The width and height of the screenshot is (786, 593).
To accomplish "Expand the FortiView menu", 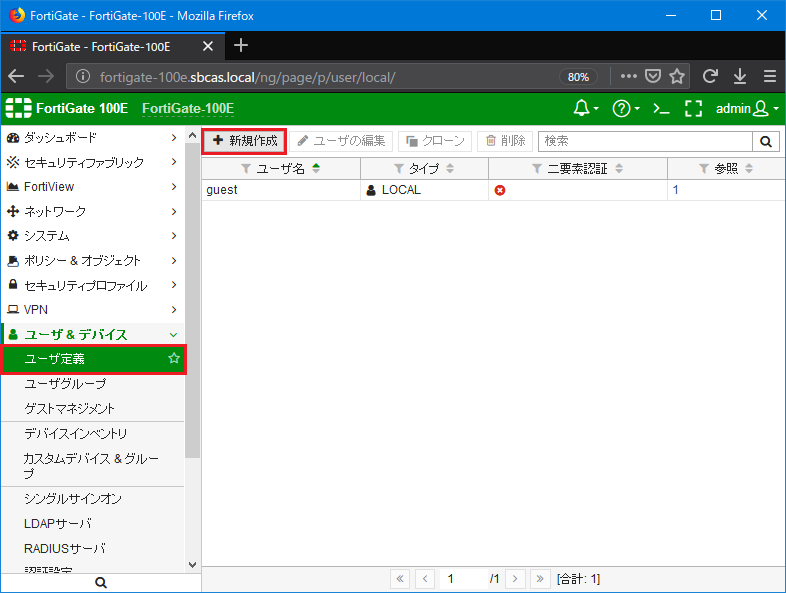I will [x=92, y=187].
